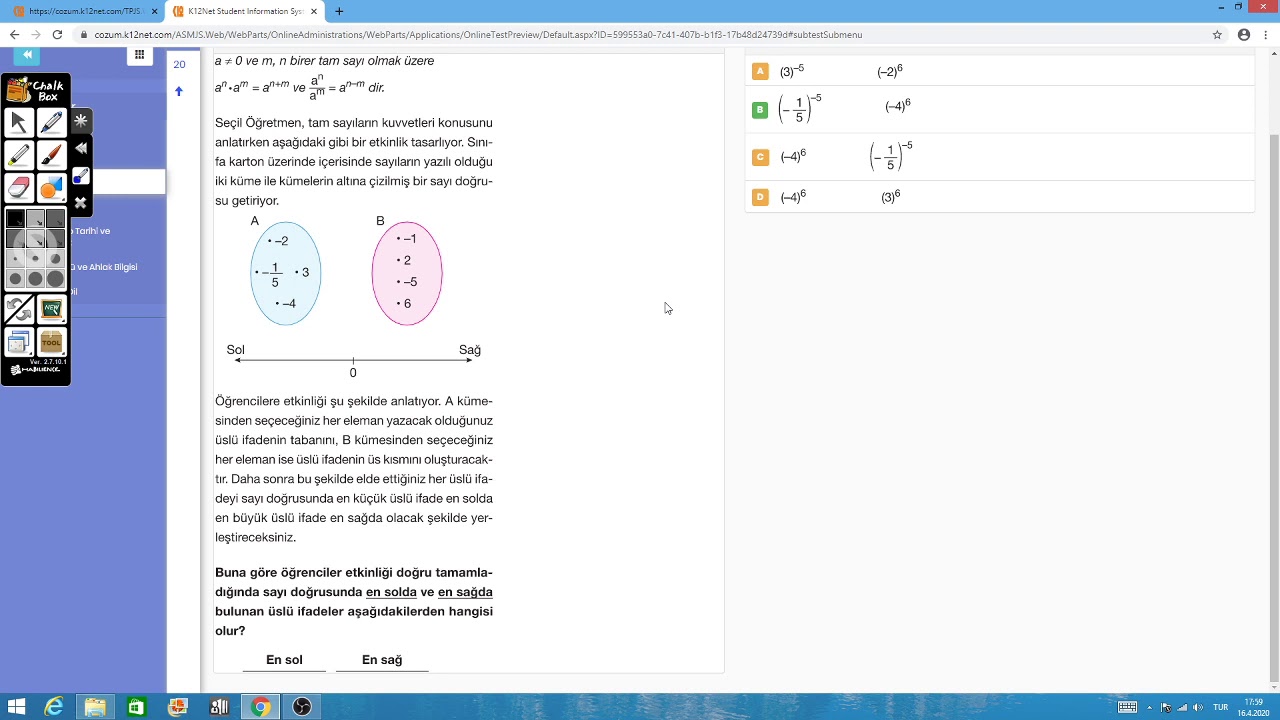Image resolution: width=1280 pixels, height=720 pixels.
Task: Choose the highlighter marker tool
Action: (18, 155)
